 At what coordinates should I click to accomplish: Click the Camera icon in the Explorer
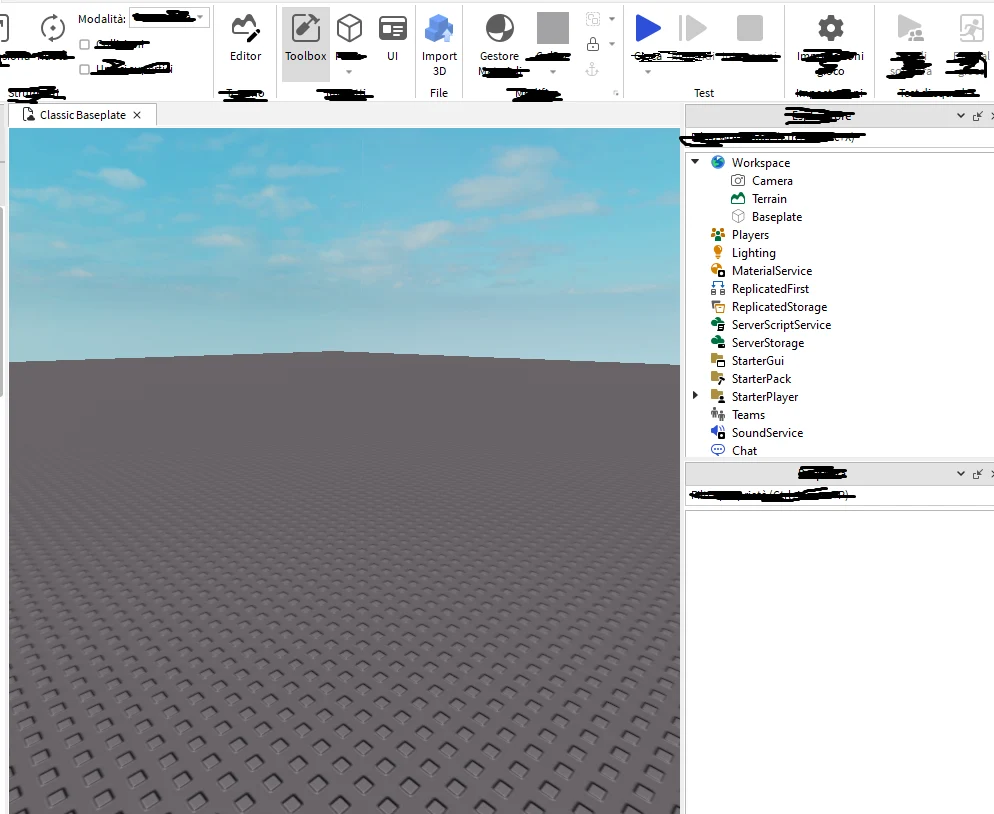pyautogui.click(x=737, y=180)
